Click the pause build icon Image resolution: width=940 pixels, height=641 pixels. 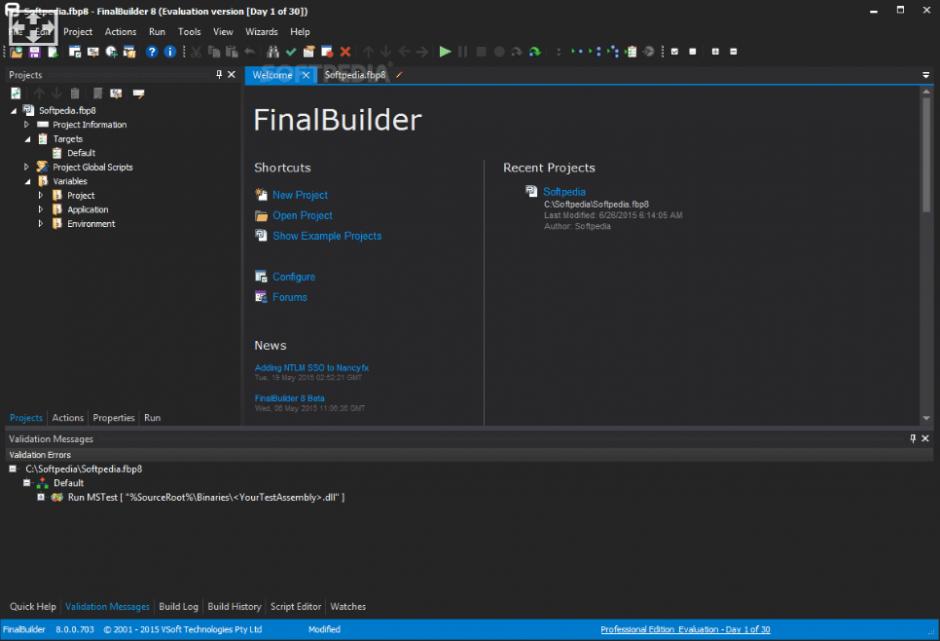point(463,52)
